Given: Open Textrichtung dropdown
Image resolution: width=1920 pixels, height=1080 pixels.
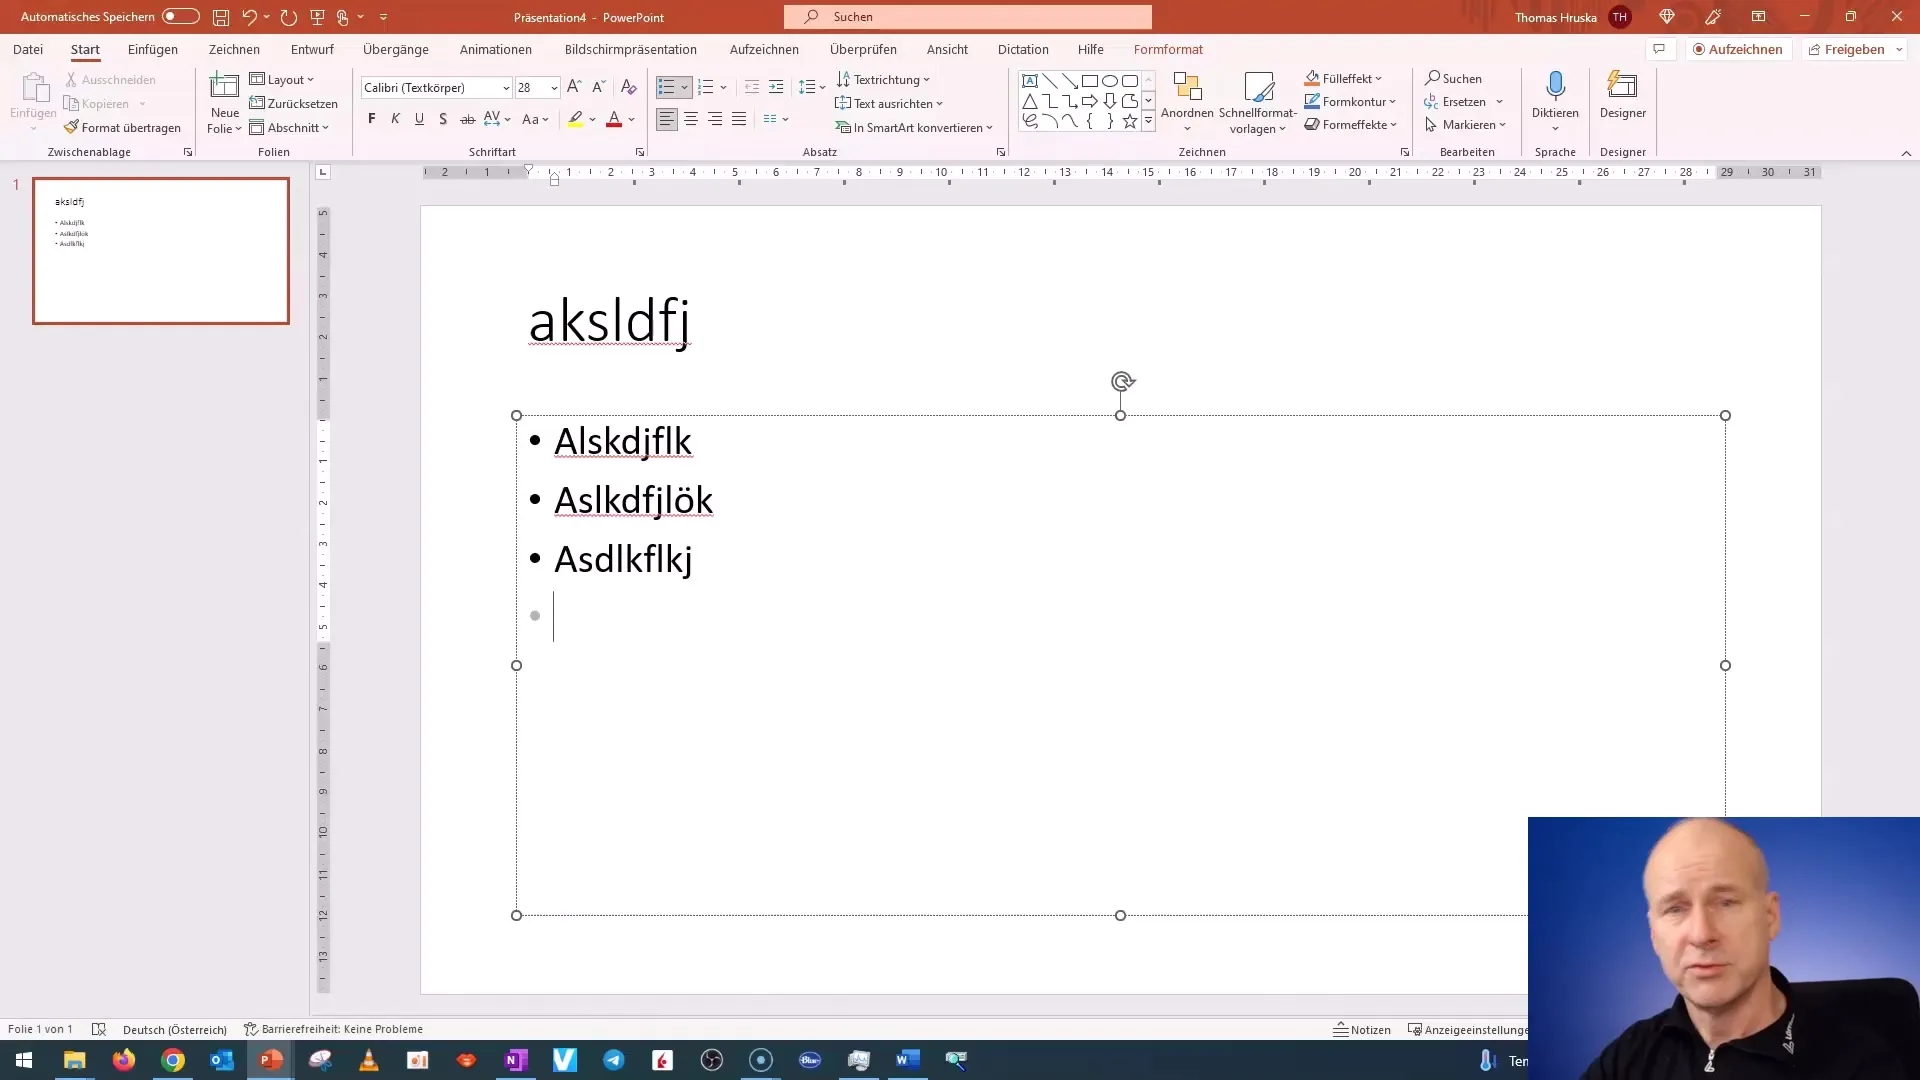Looking at the screenshot, I should (x=883, y=79).
